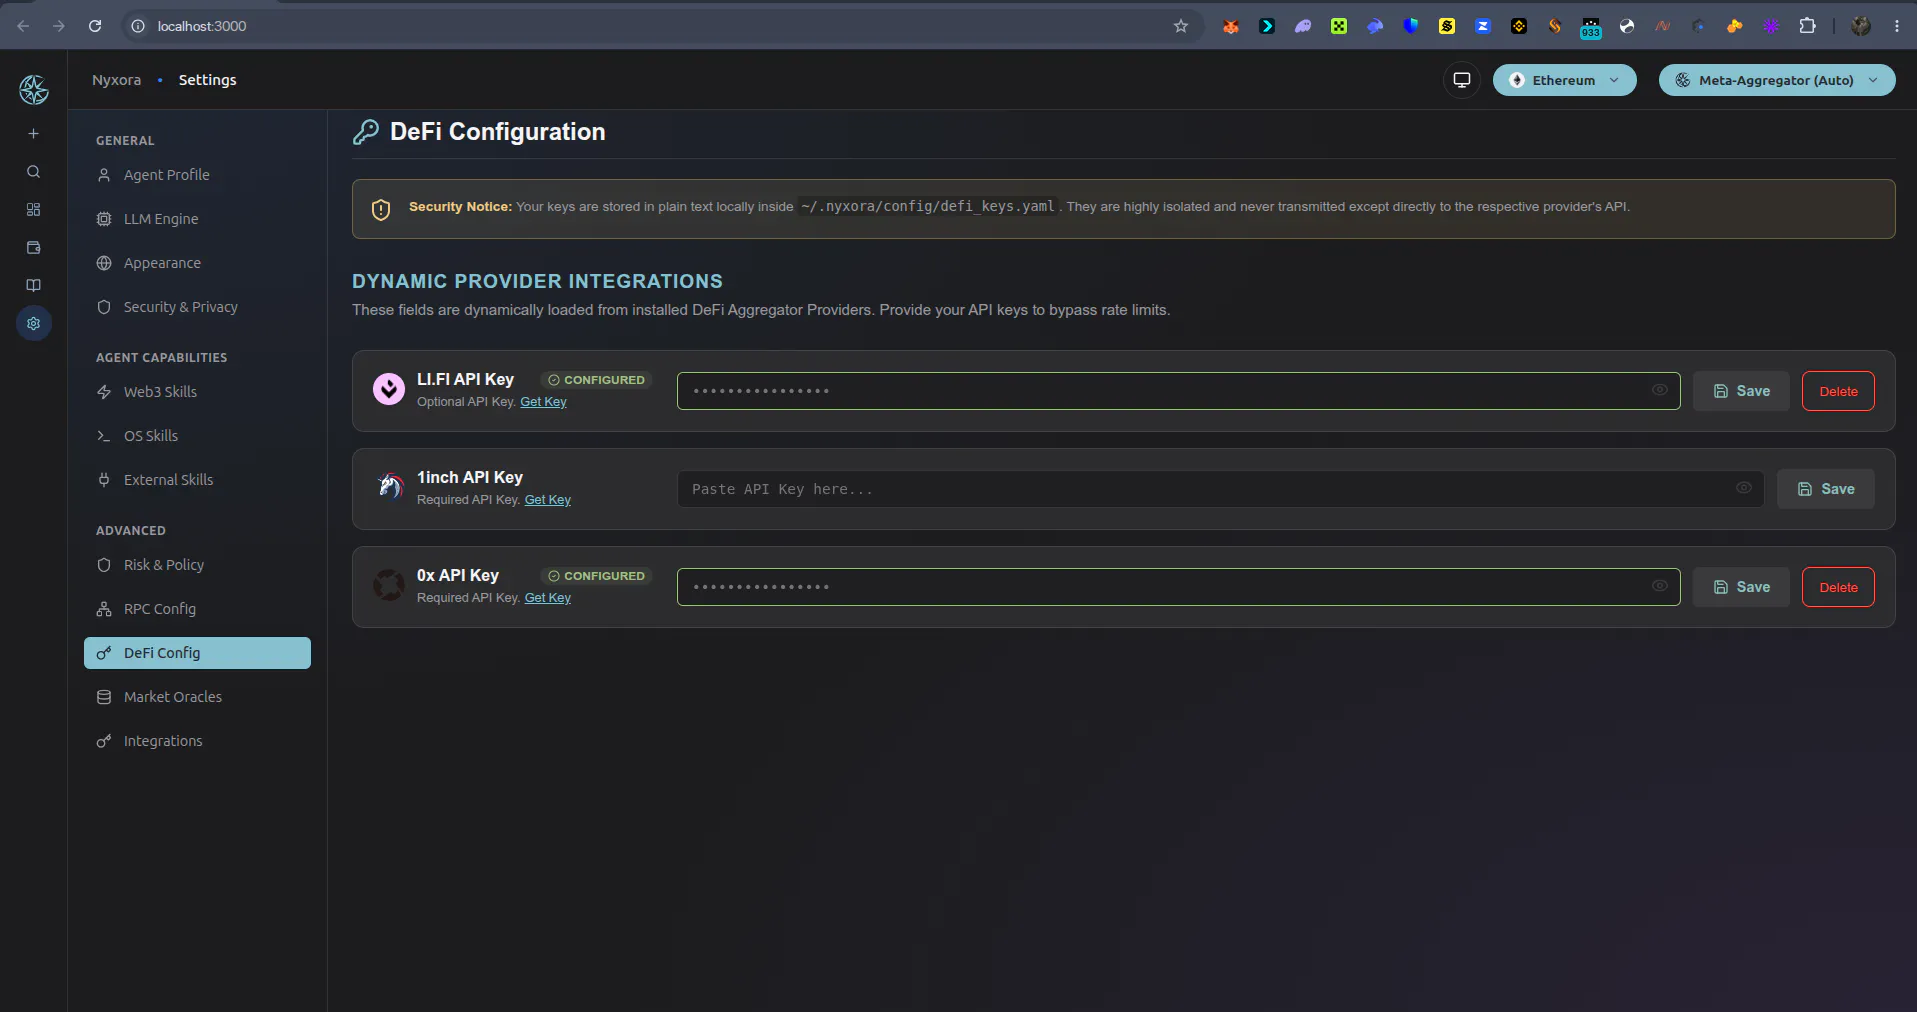1917x1012 pixels.
Task: Click CONFIGURED badge on 0x row
Action: pyautogui.click(x=596, y=576)
